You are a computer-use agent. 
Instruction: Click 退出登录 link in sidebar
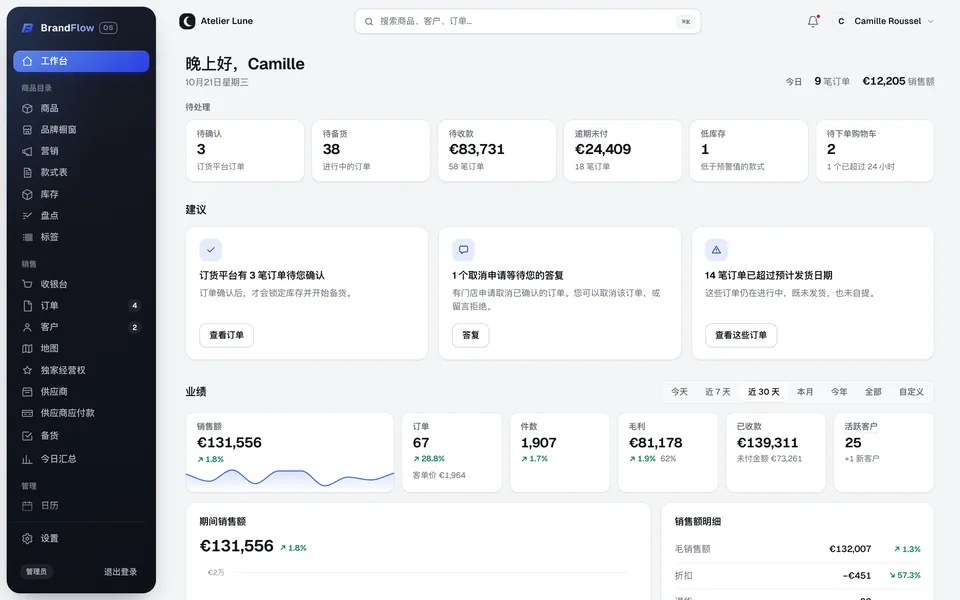coord(121,572)
